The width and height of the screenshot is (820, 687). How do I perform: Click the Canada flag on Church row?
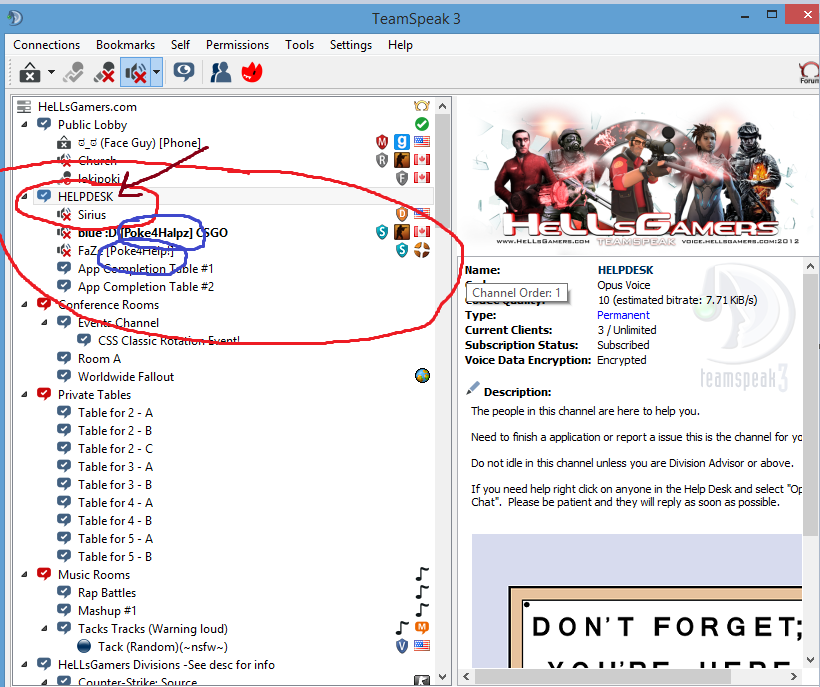coord(422,159)
